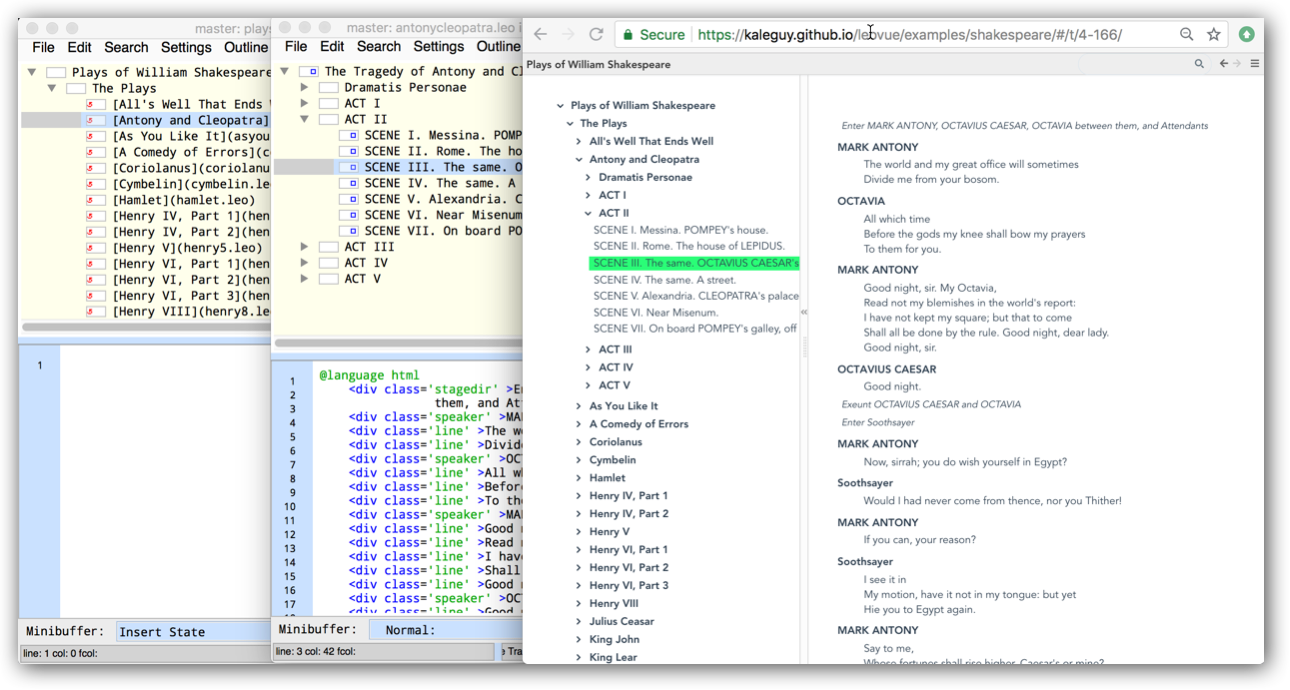1290x690 pixels.
Task: Click the Leovue header back arrow
Action: click(1223, 64)
